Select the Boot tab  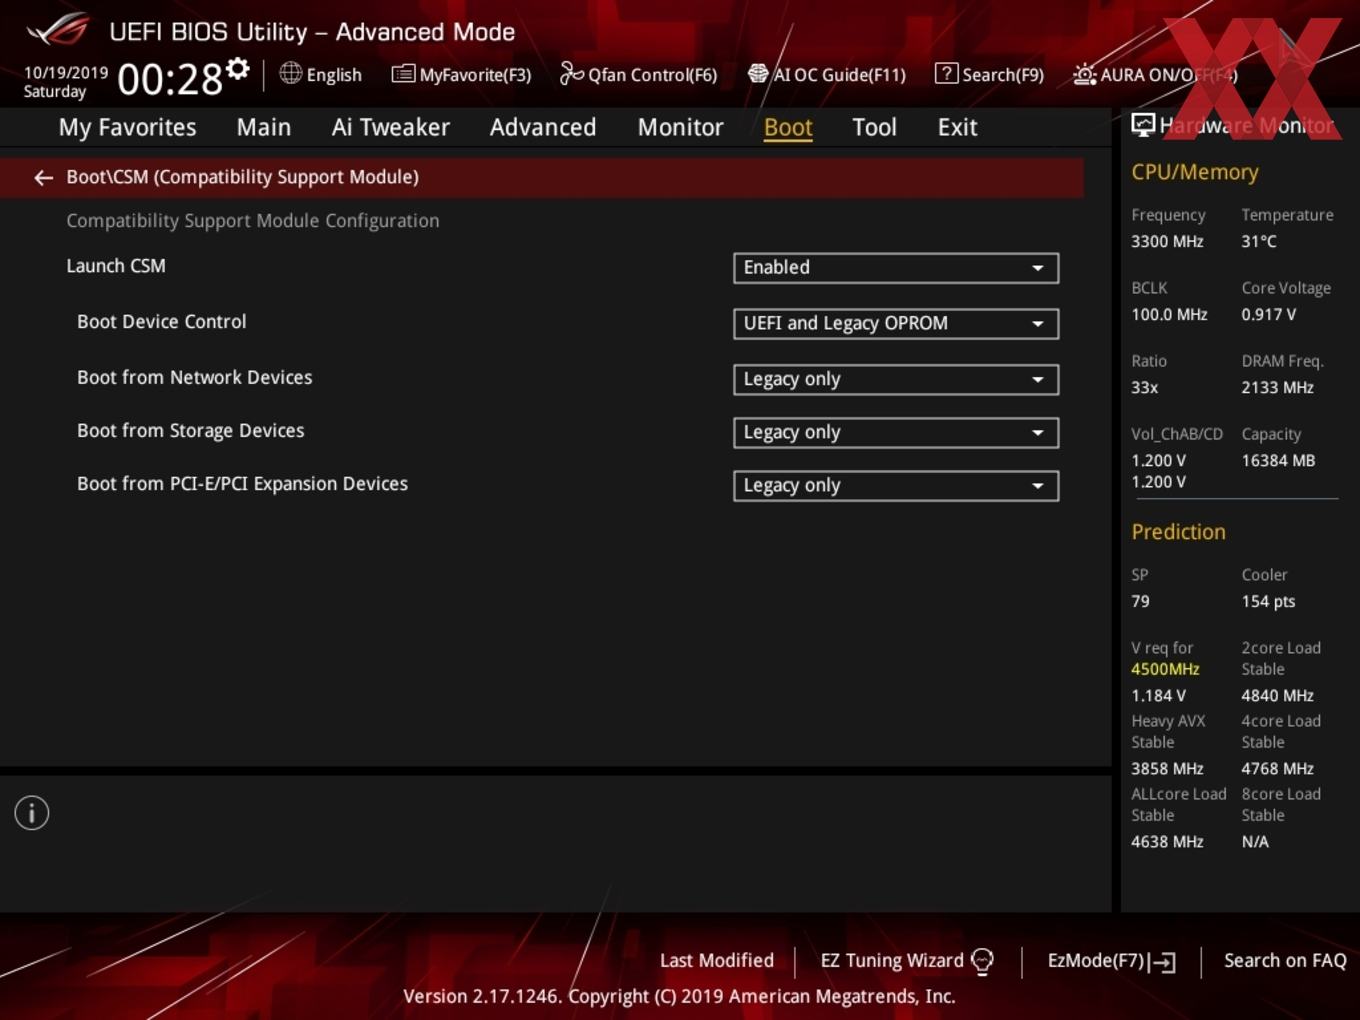pyautogui.click(x=788, y=127)
